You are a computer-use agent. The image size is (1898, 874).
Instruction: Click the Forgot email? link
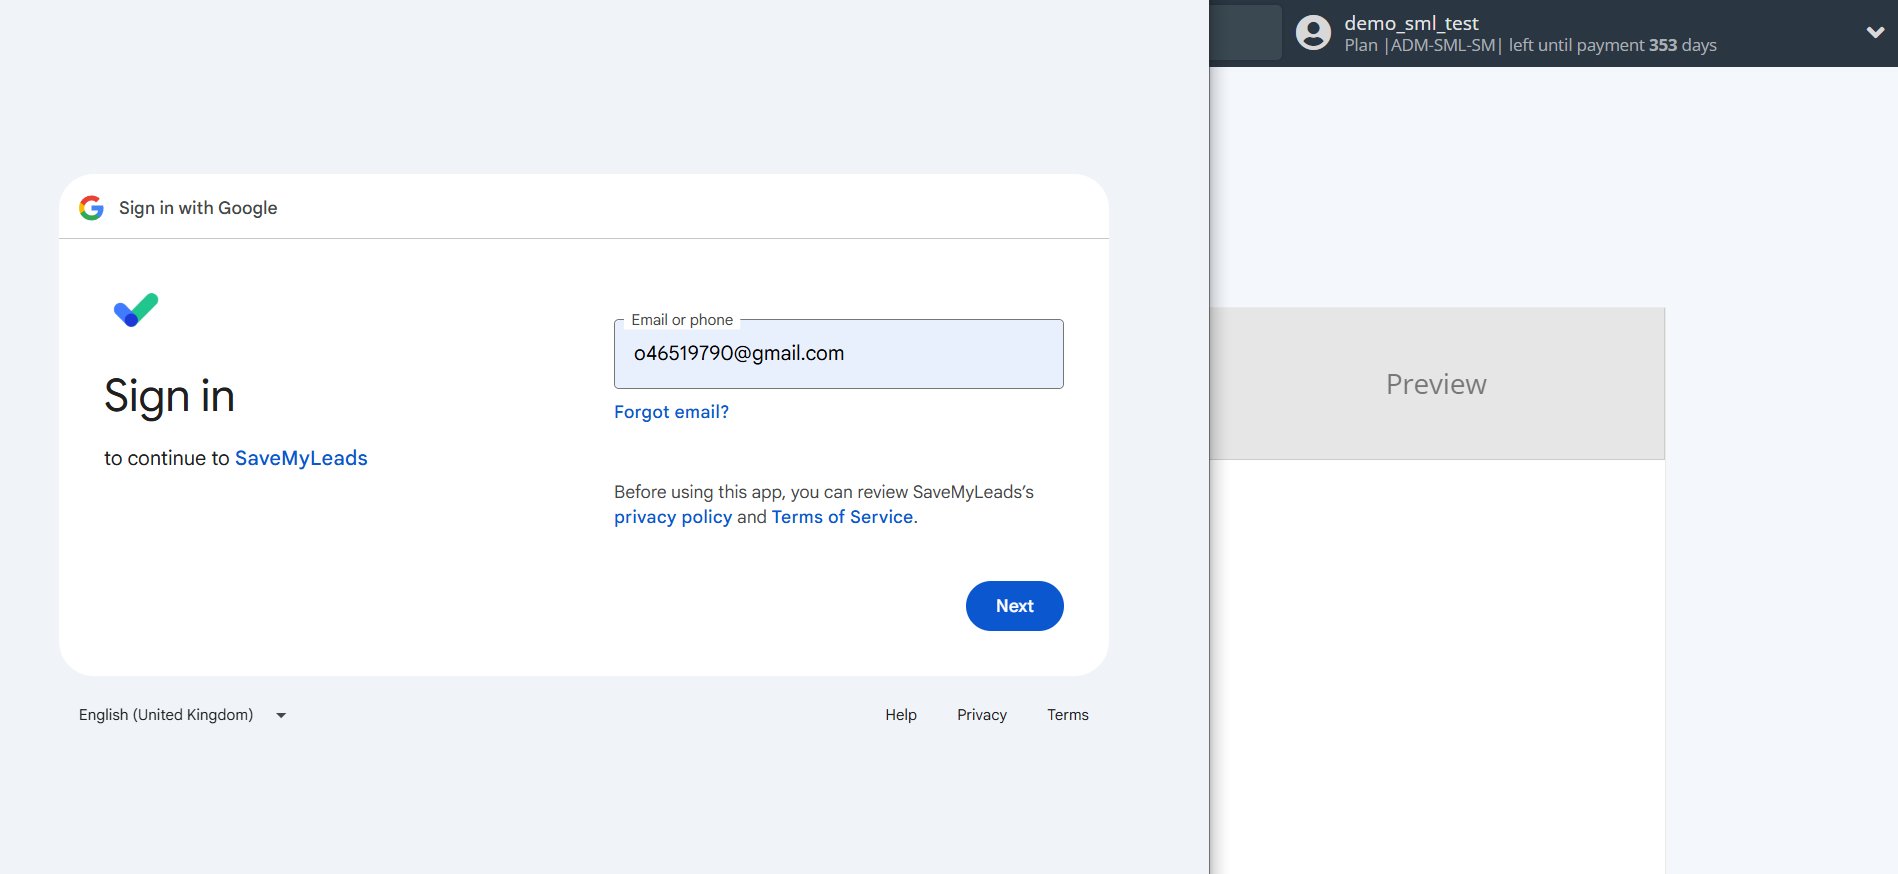[x=671, y=412]
